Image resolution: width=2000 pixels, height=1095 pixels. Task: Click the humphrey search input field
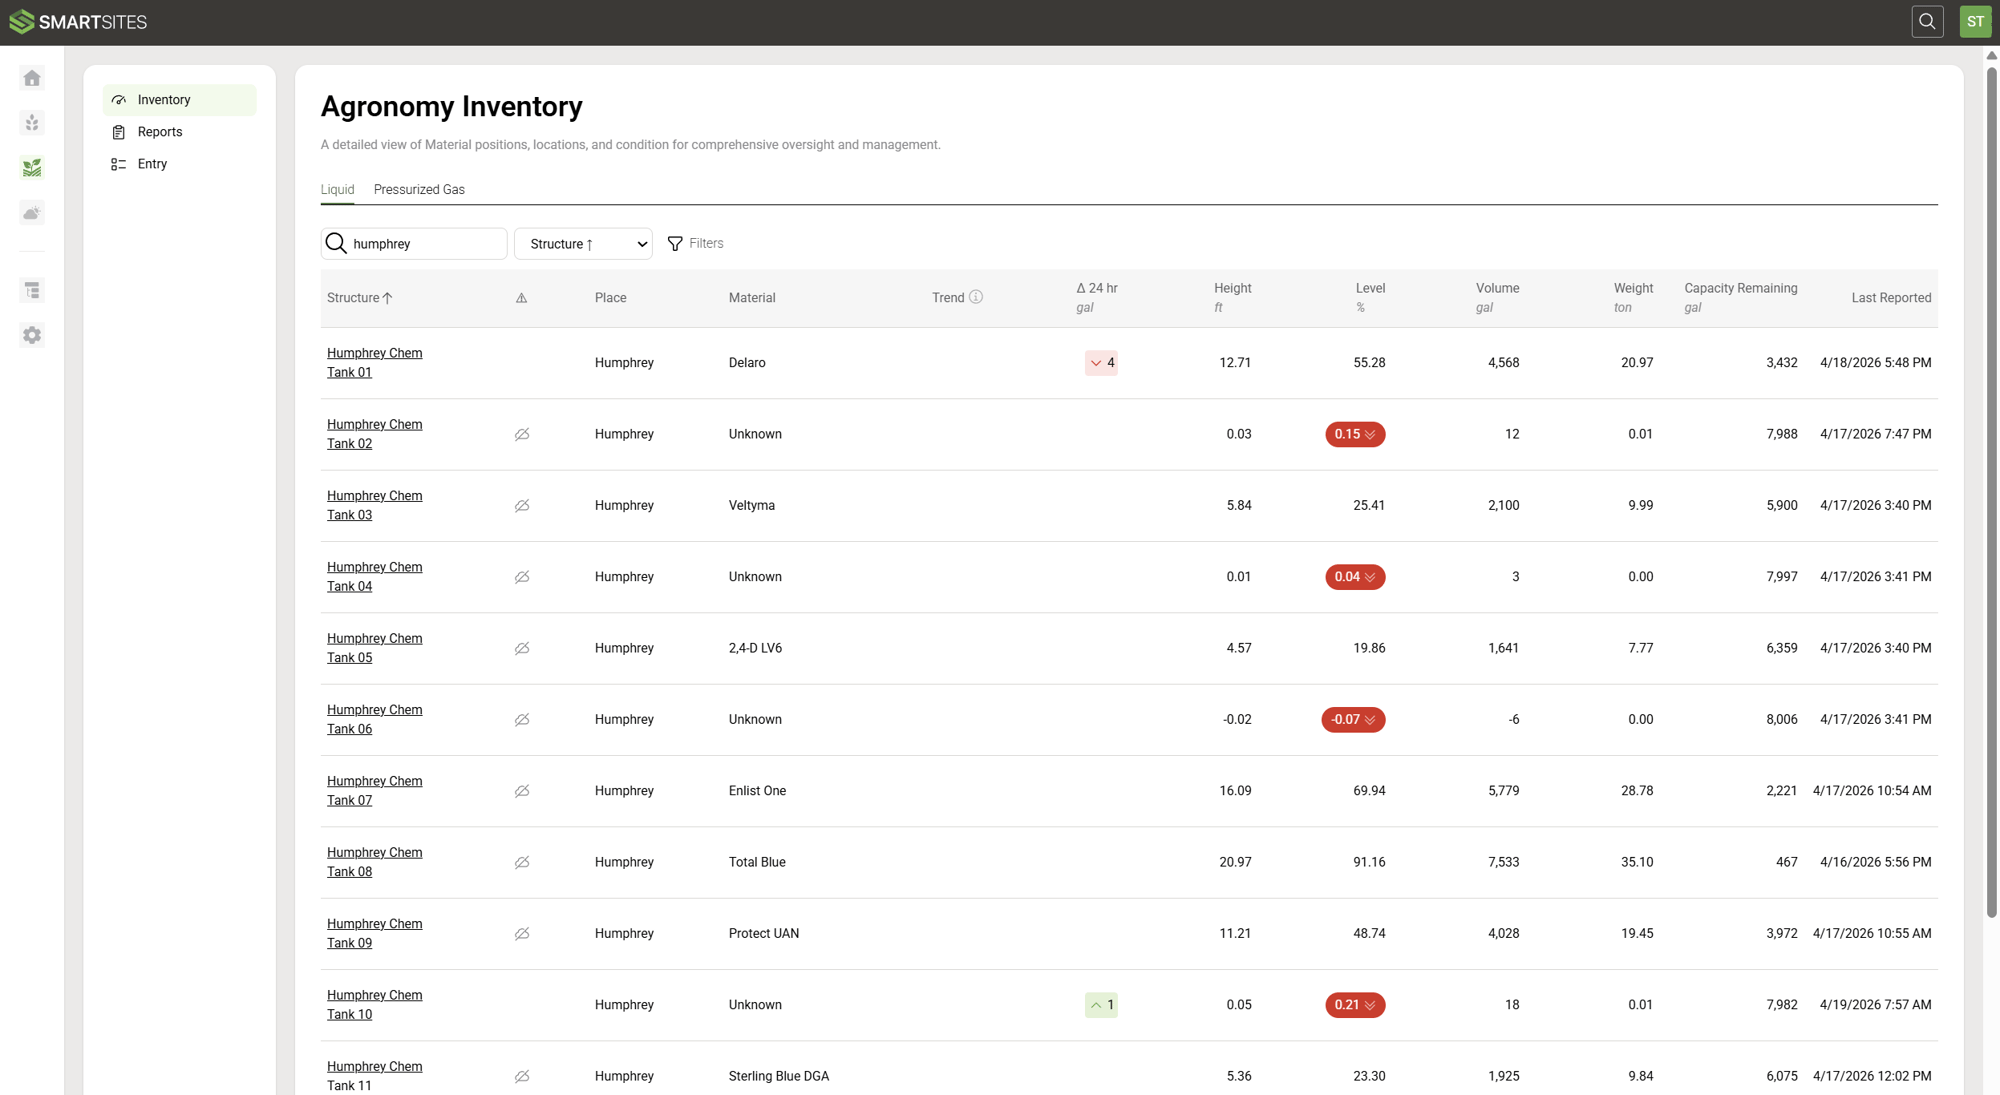tap(425, 244)
